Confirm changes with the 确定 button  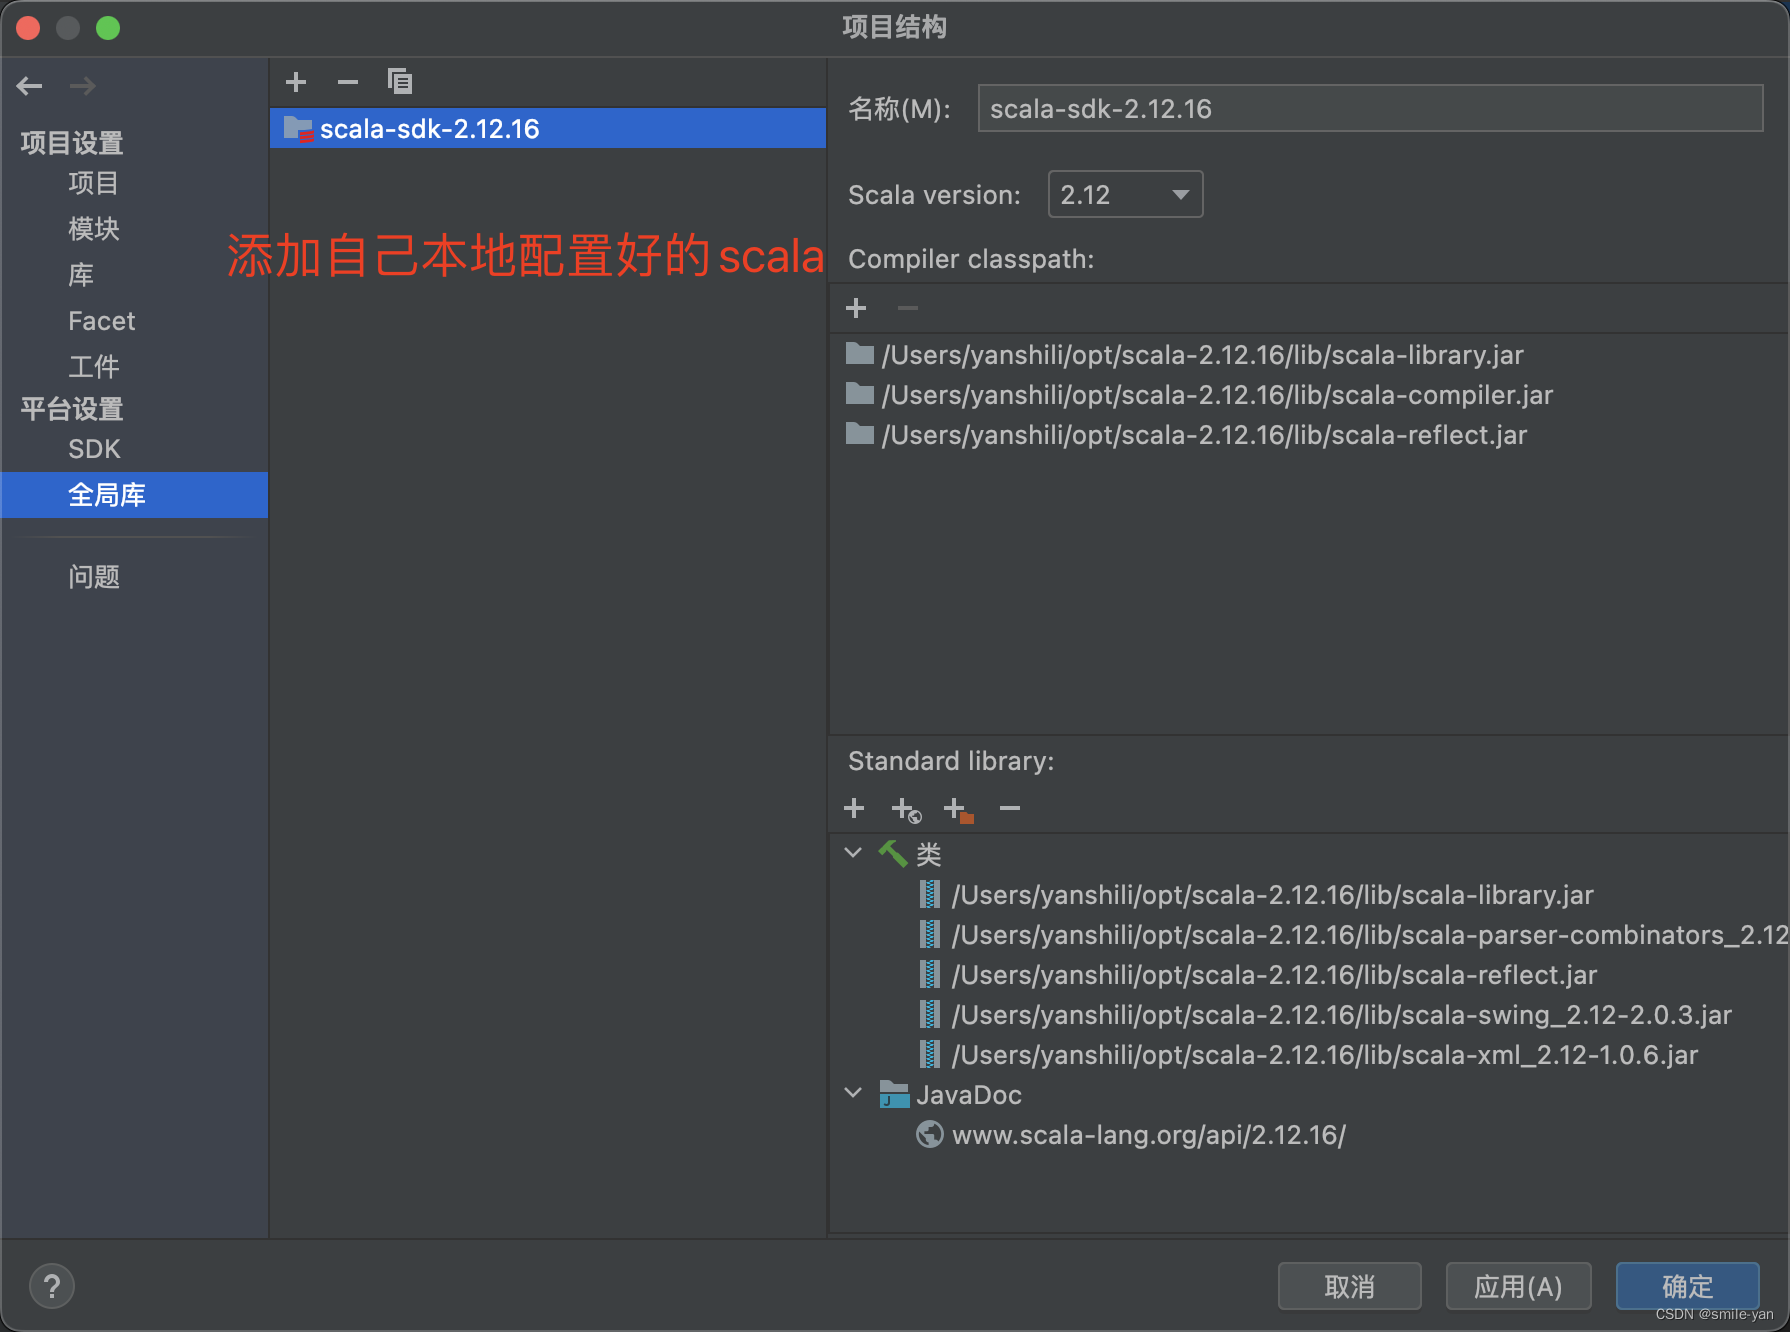[1687, 1286]
